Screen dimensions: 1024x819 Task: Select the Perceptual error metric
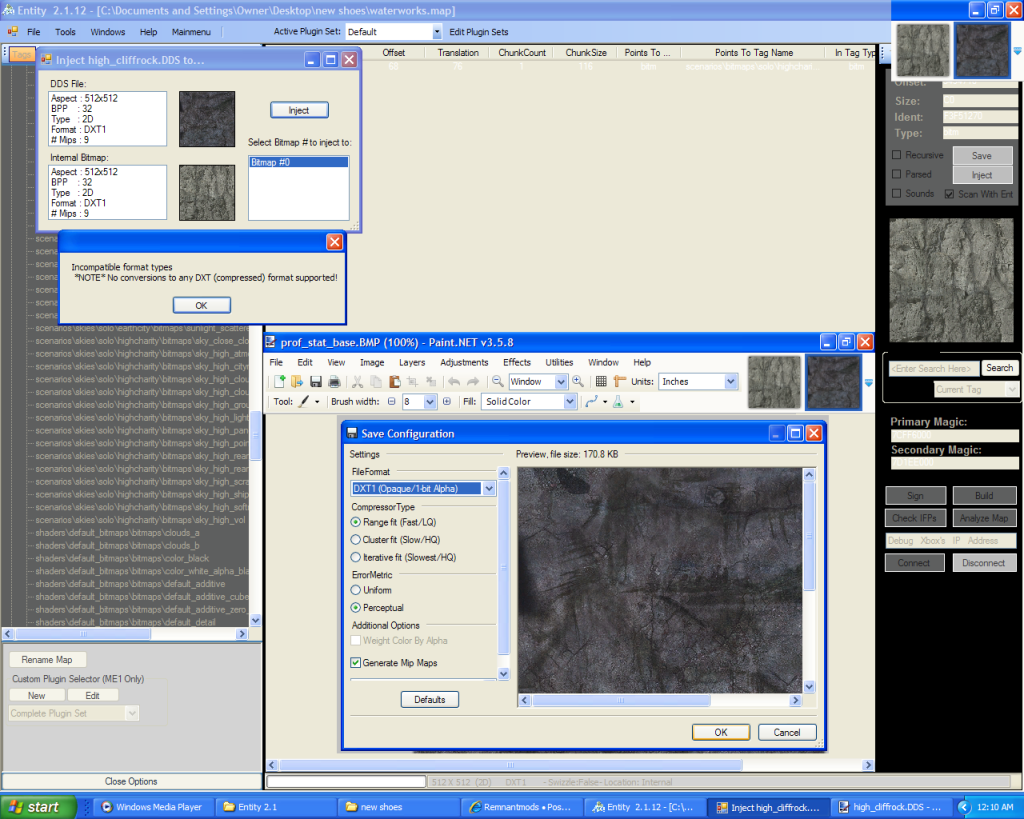tap(355, 608)
